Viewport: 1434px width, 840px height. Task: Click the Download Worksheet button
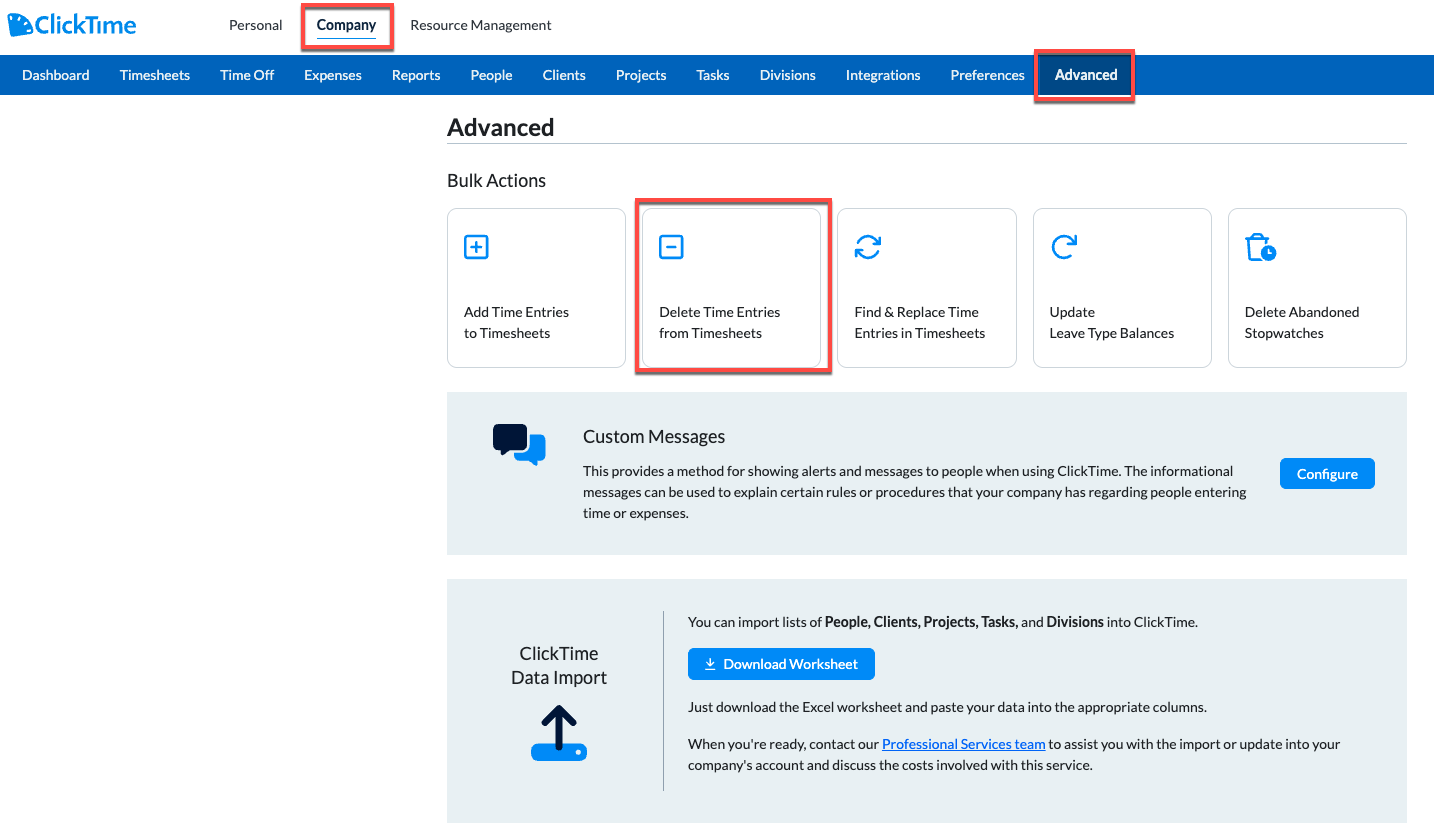pyautogui.click(x=781, y=664)
